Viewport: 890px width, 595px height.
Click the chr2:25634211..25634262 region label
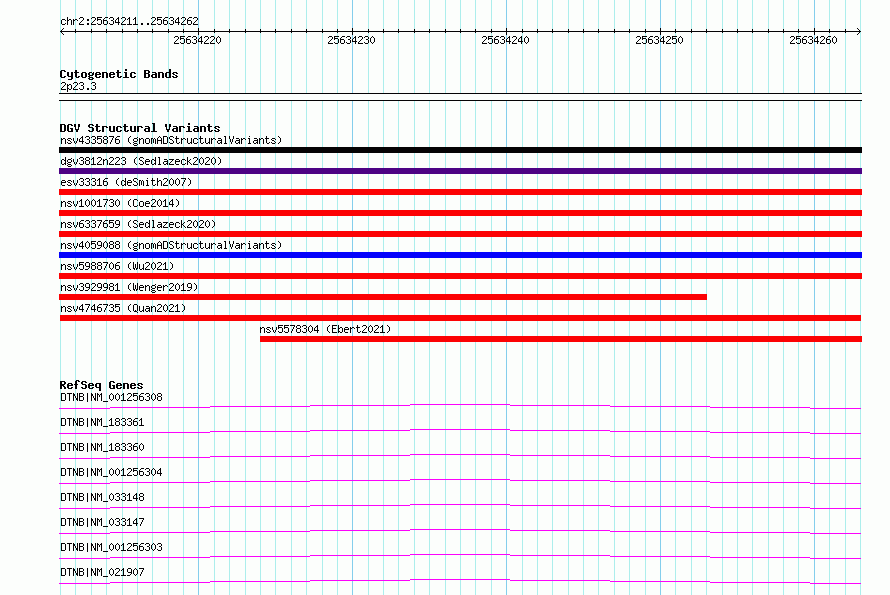click(x=129, y=21)
